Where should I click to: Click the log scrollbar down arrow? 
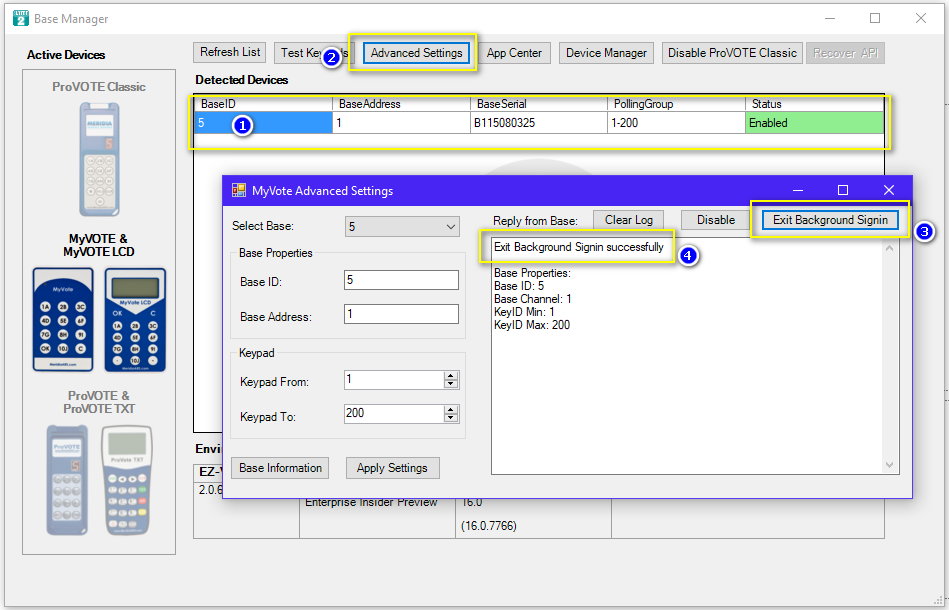point(889,465)
